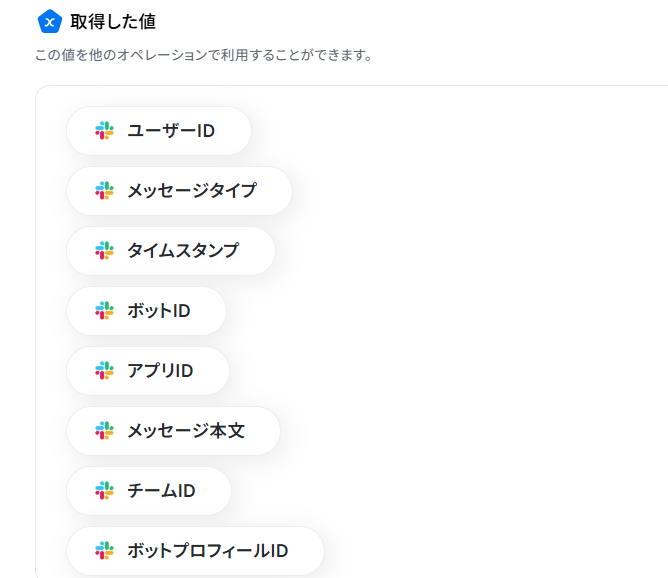Viewport: 668px width, 578px height.
Task: Select the アプリID value chip
Action: click(148, 371)
